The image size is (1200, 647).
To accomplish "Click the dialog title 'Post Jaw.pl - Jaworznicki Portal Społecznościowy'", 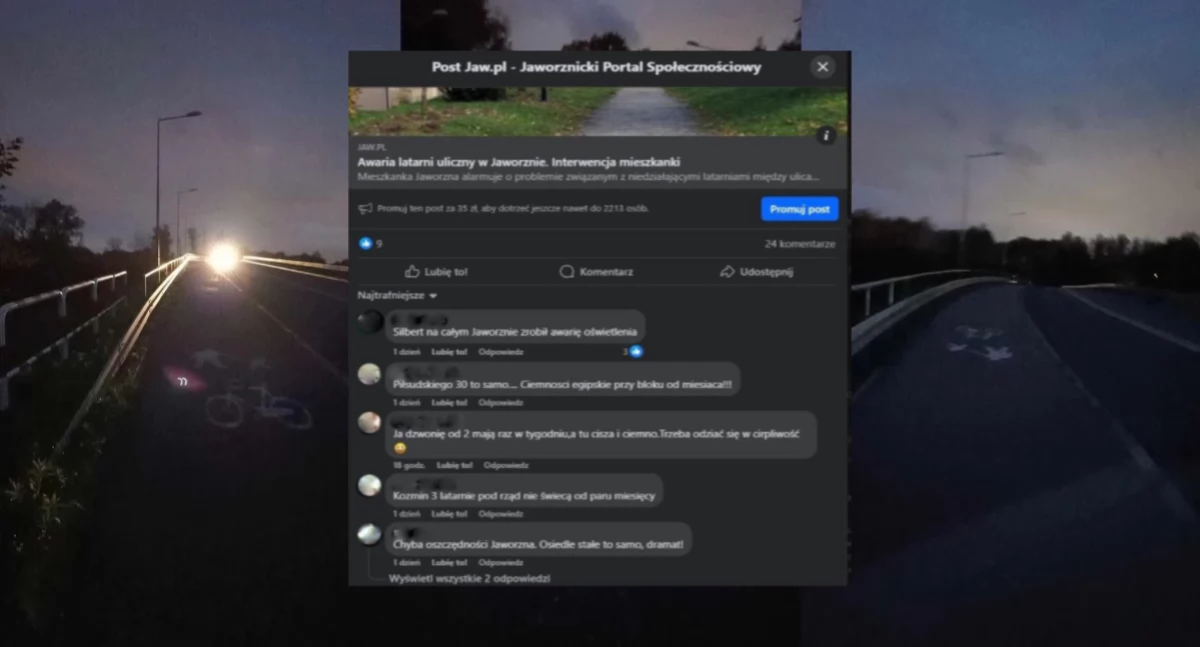I will click(x=597, y=67).
